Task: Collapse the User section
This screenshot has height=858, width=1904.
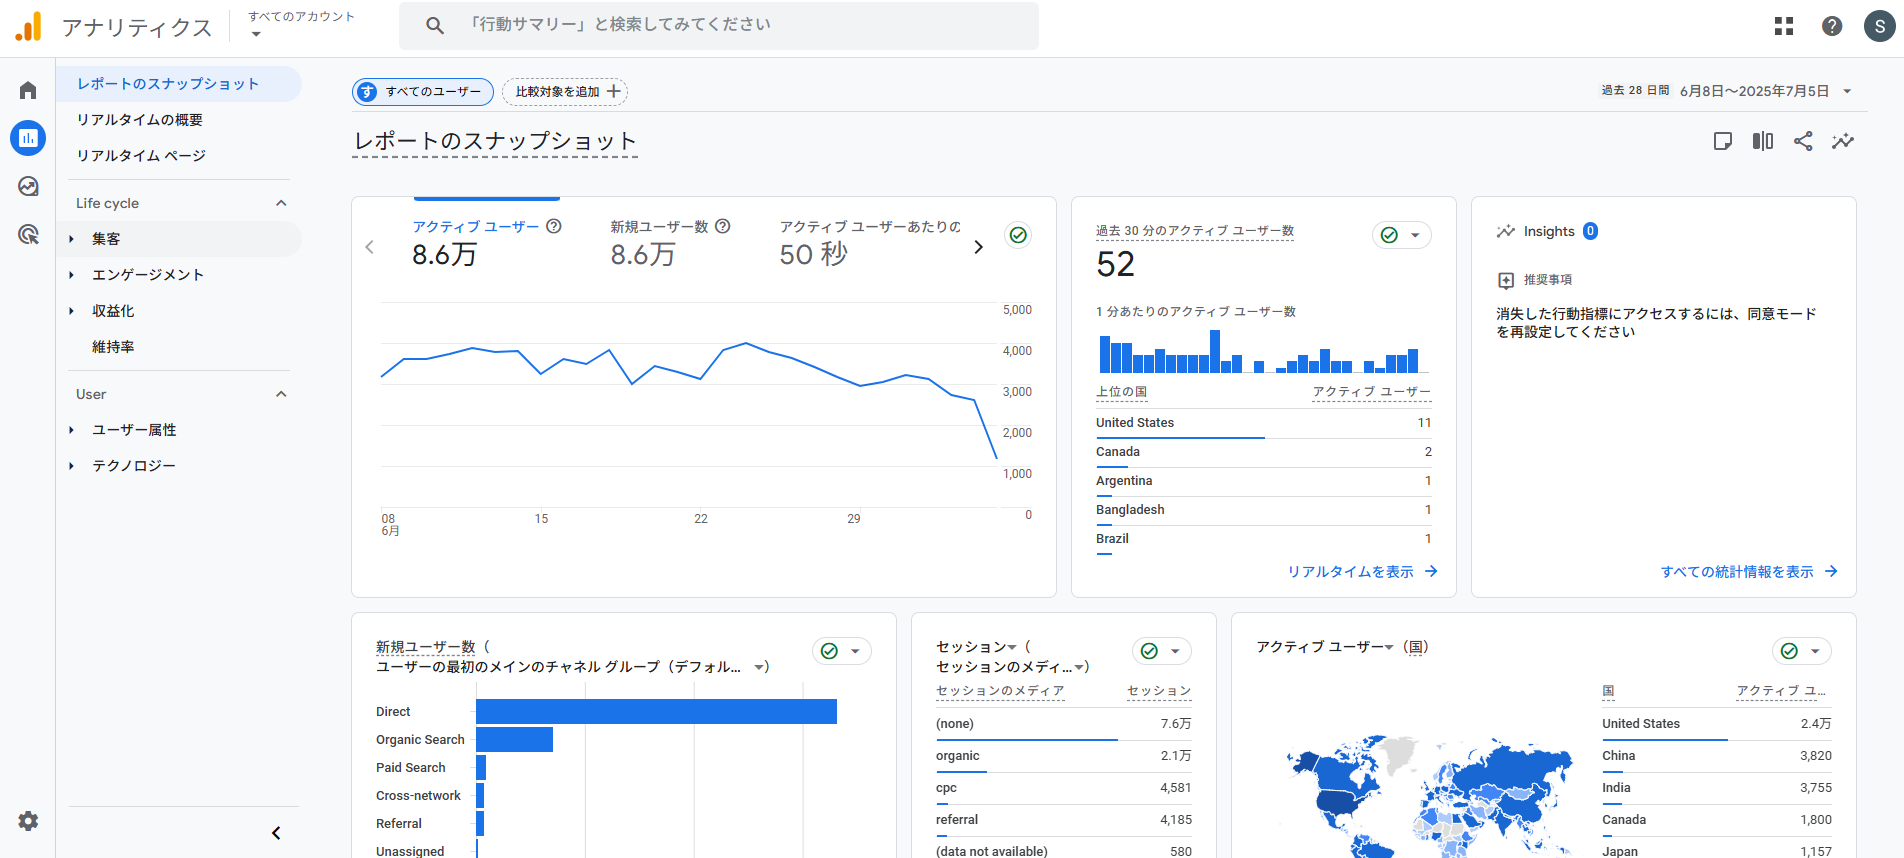Action: tap(281, 394)
